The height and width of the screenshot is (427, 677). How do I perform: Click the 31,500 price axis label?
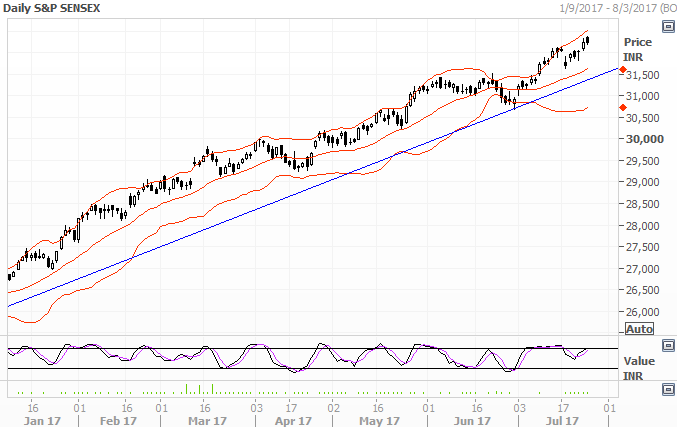643,75
